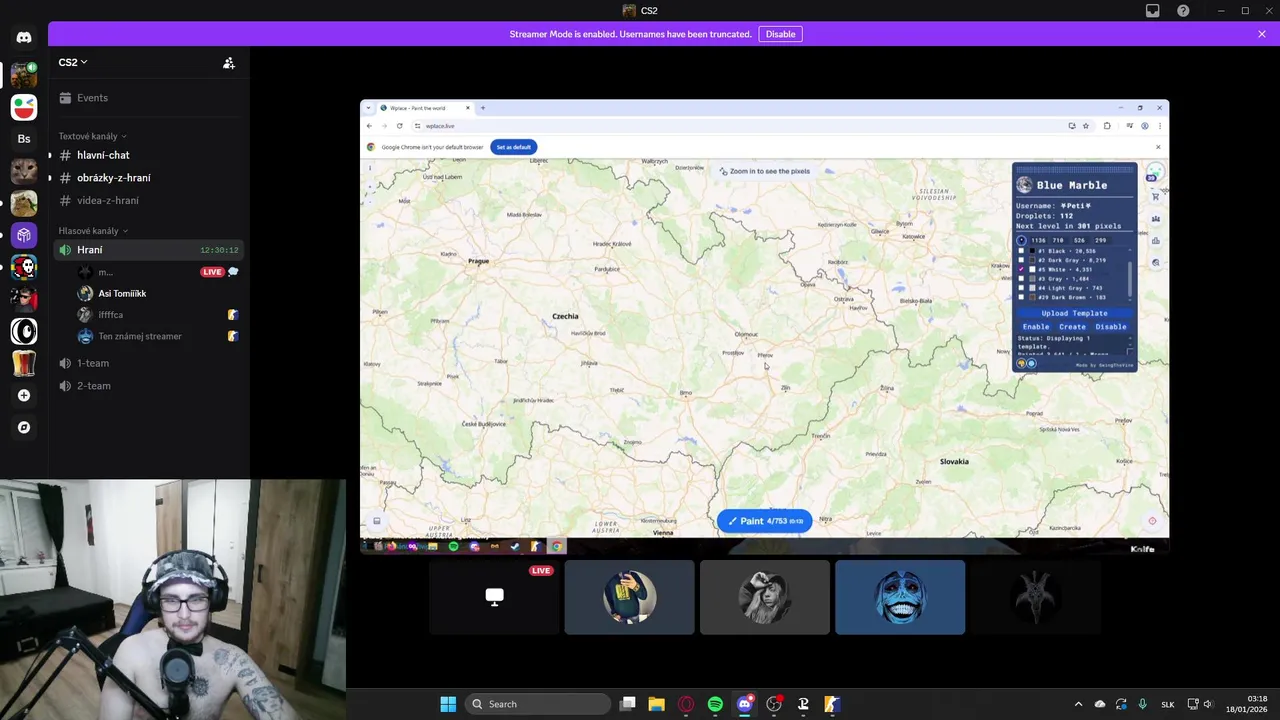
Task: Select the red-green smiley face server icon
Action: pos(24,106)
